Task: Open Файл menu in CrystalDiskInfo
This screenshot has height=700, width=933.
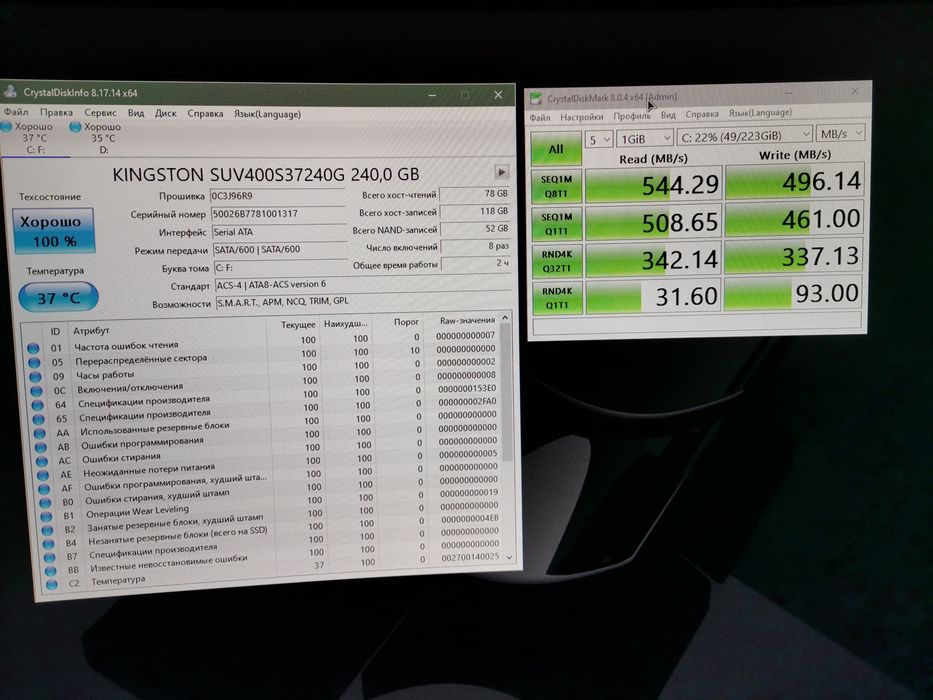Action: click(x=16, y=112)
